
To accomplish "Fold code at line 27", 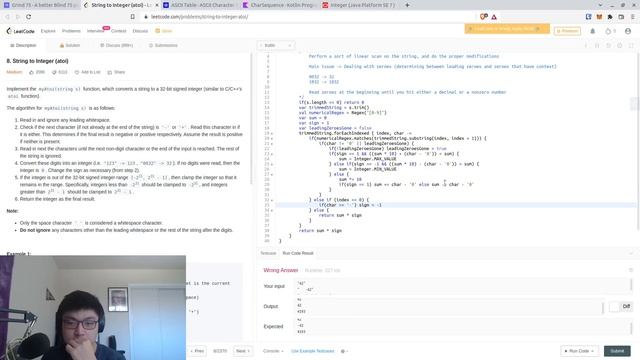I will [272, 174].
